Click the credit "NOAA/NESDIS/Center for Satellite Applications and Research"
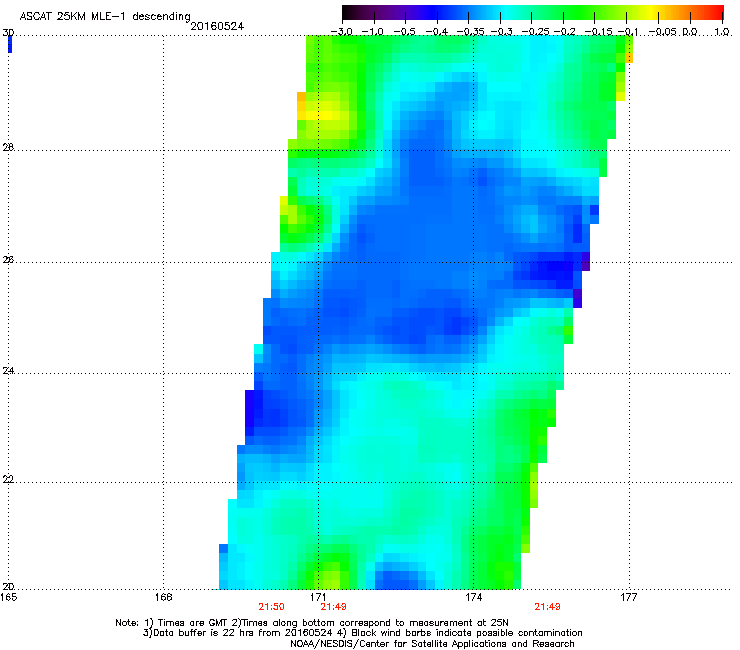740x650 pixels. click(x=432, y=644)
